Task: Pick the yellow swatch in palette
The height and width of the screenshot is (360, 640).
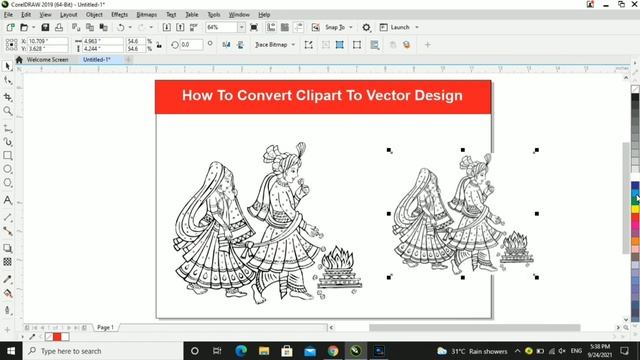Action: pos(635,209)
